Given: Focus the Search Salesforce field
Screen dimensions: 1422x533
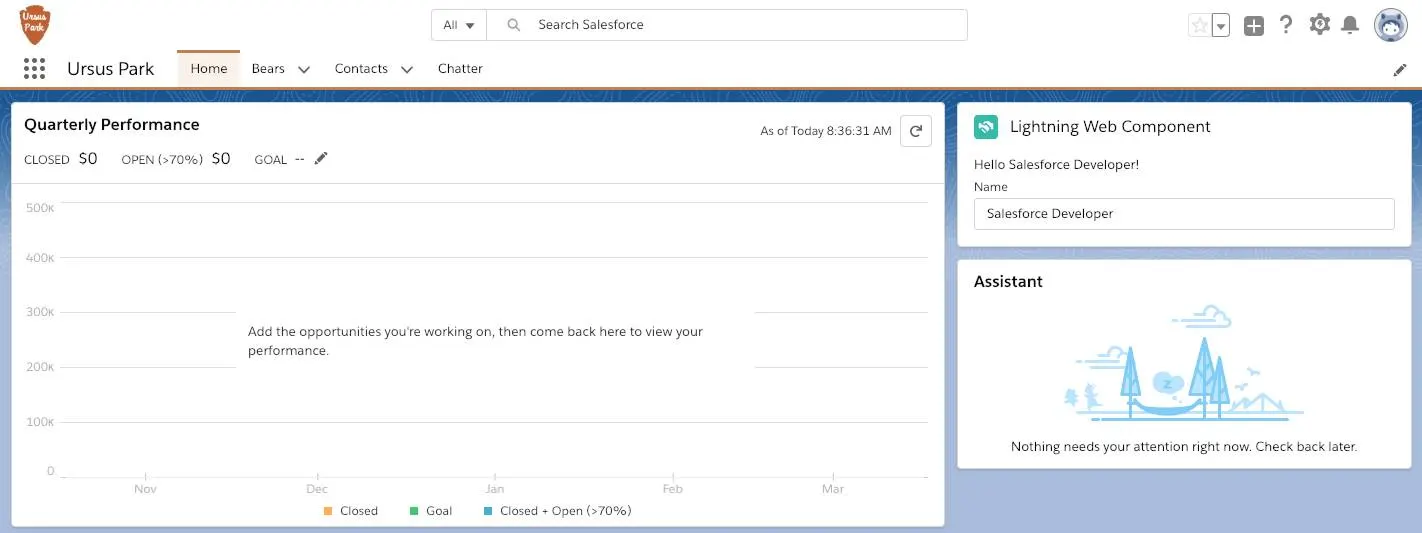Looking at the screenshot, I should tap(727, 25).
